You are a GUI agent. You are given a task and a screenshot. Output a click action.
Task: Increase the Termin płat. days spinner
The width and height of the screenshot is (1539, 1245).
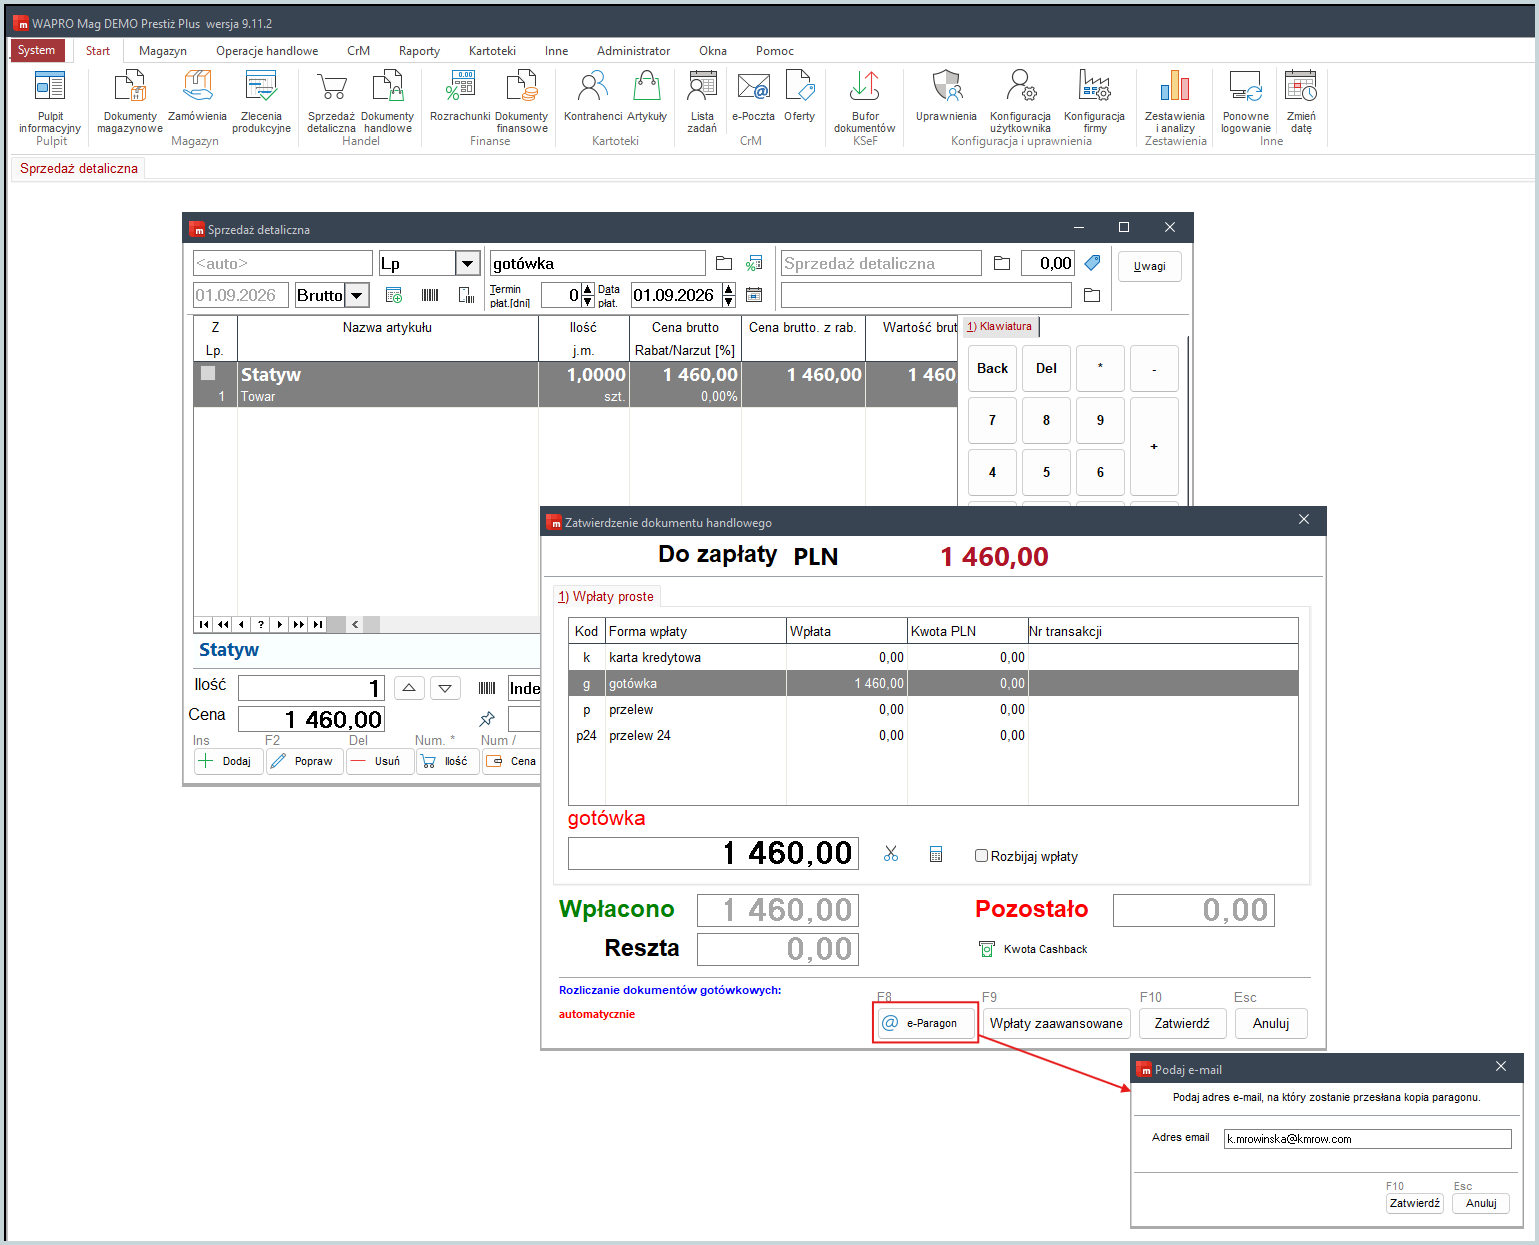click(588, 289)
